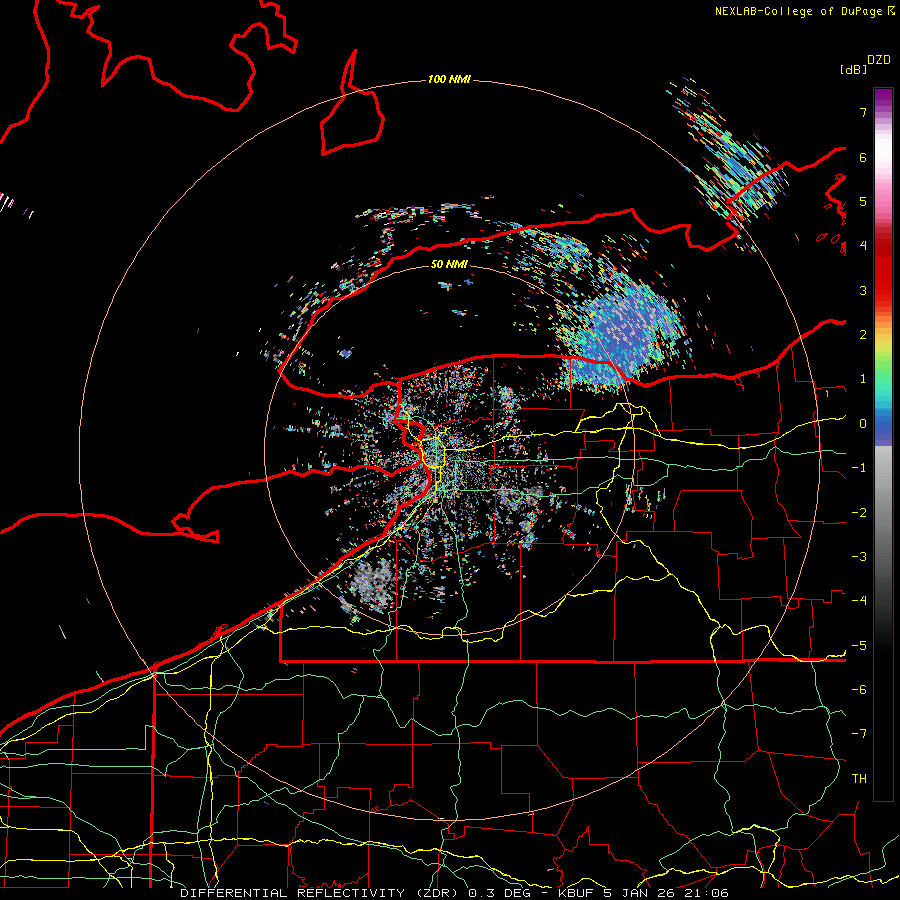
Task: Click the 0 dB legend tick label
Action: point(863,424)
